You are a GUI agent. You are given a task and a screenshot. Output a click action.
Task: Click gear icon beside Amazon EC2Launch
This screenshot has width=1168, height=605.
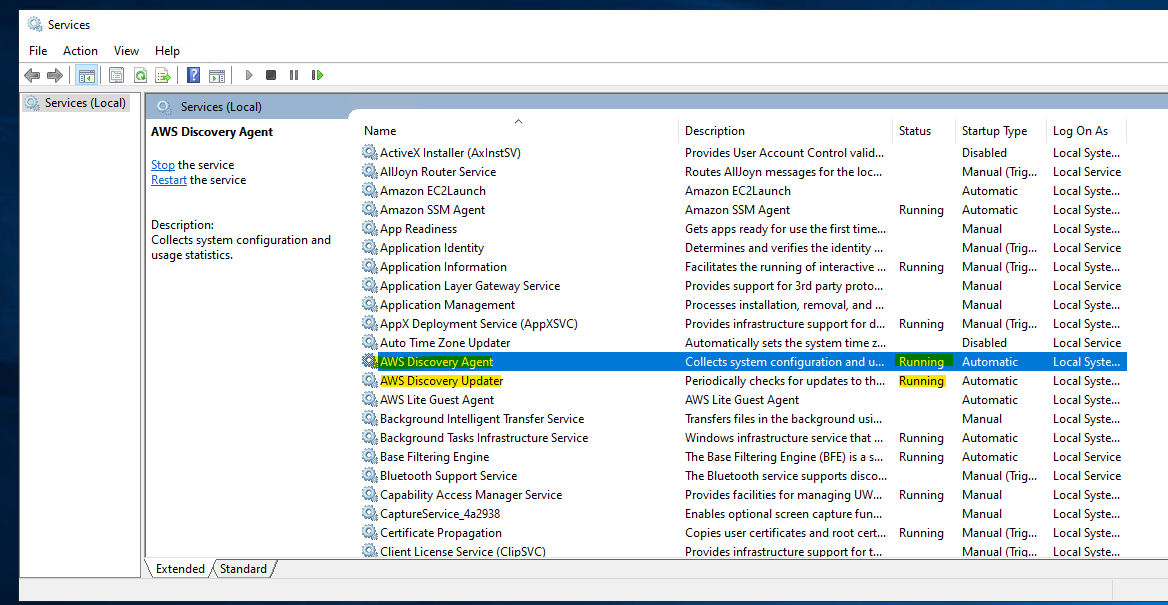click(369, 191)
